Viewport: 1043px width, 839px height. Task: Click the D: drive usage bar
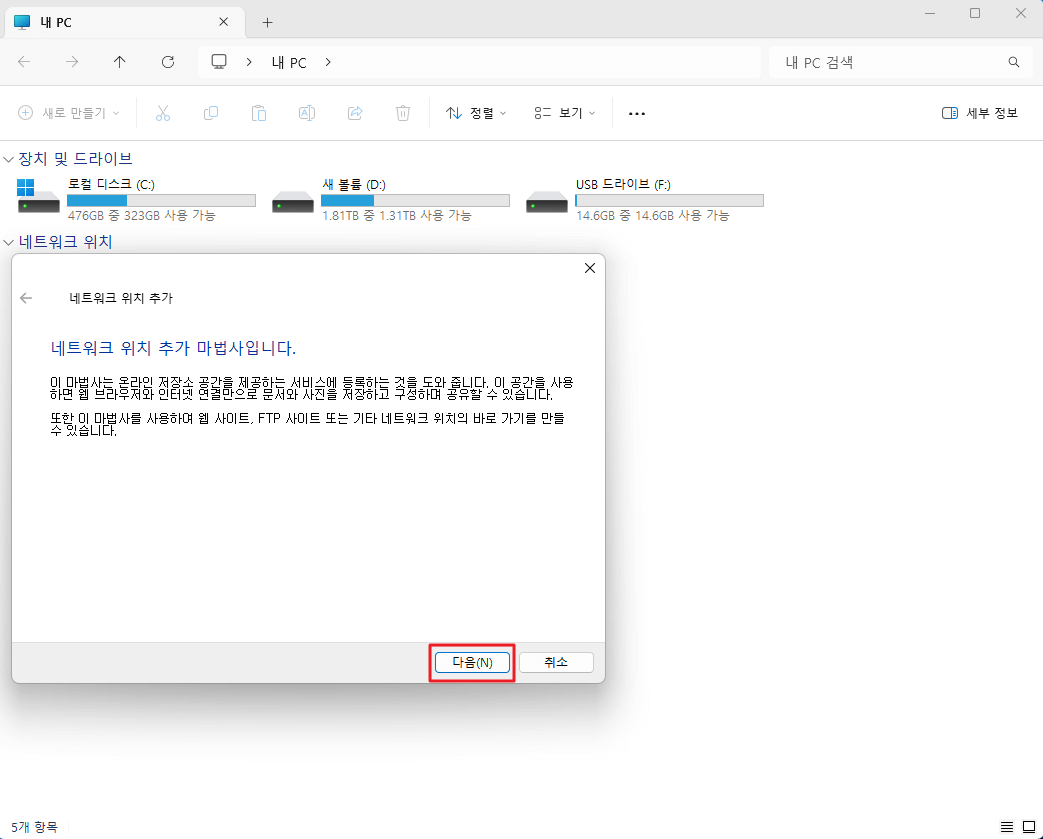pos(415,200)
